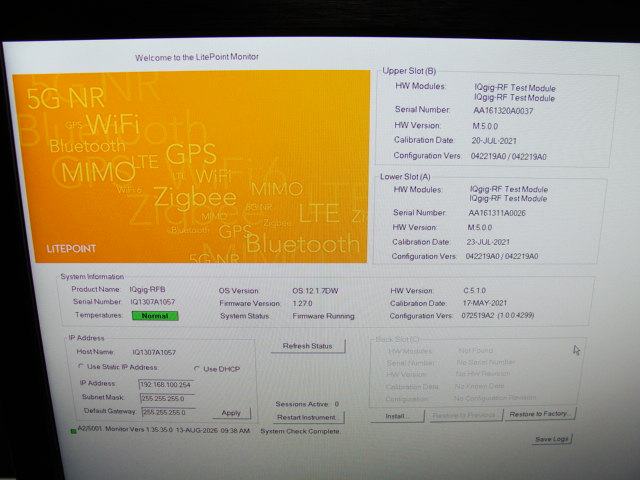Click Upper Slot HW Version value M.5.0.0
Viewport: 640px width, 480px height.
click(x=485, y=126)
